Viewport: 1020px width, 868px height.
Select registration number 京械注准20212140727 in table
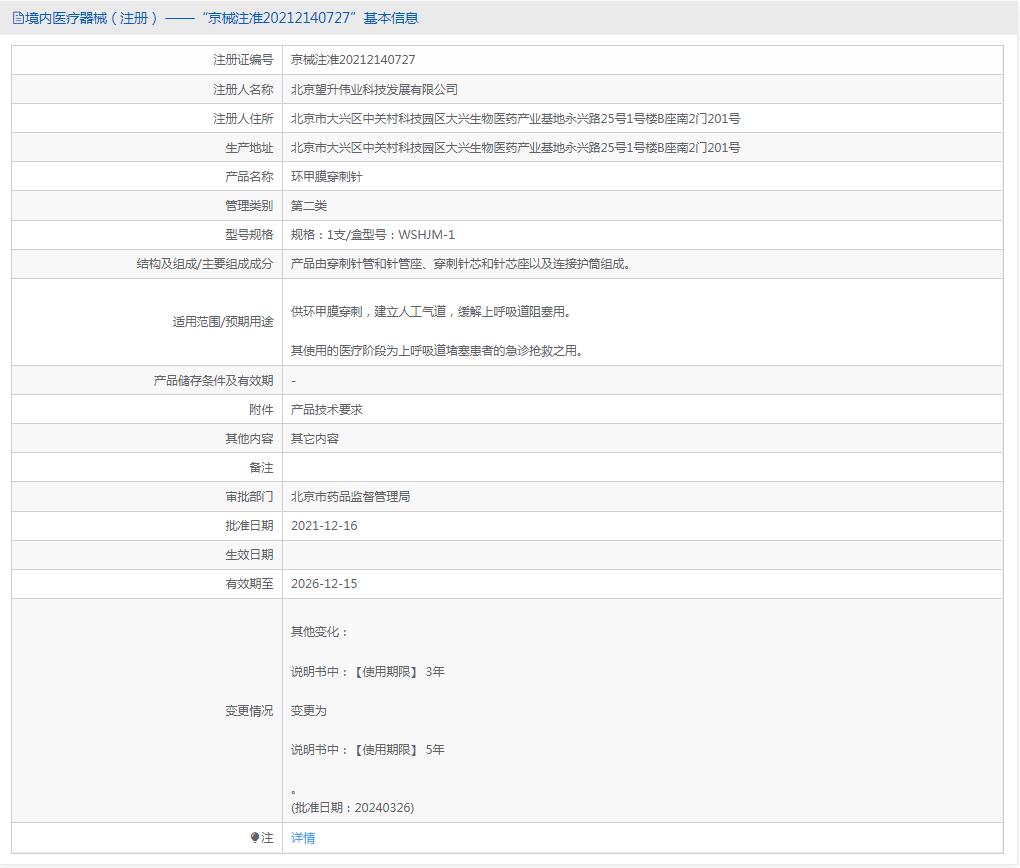coord(353,60)
